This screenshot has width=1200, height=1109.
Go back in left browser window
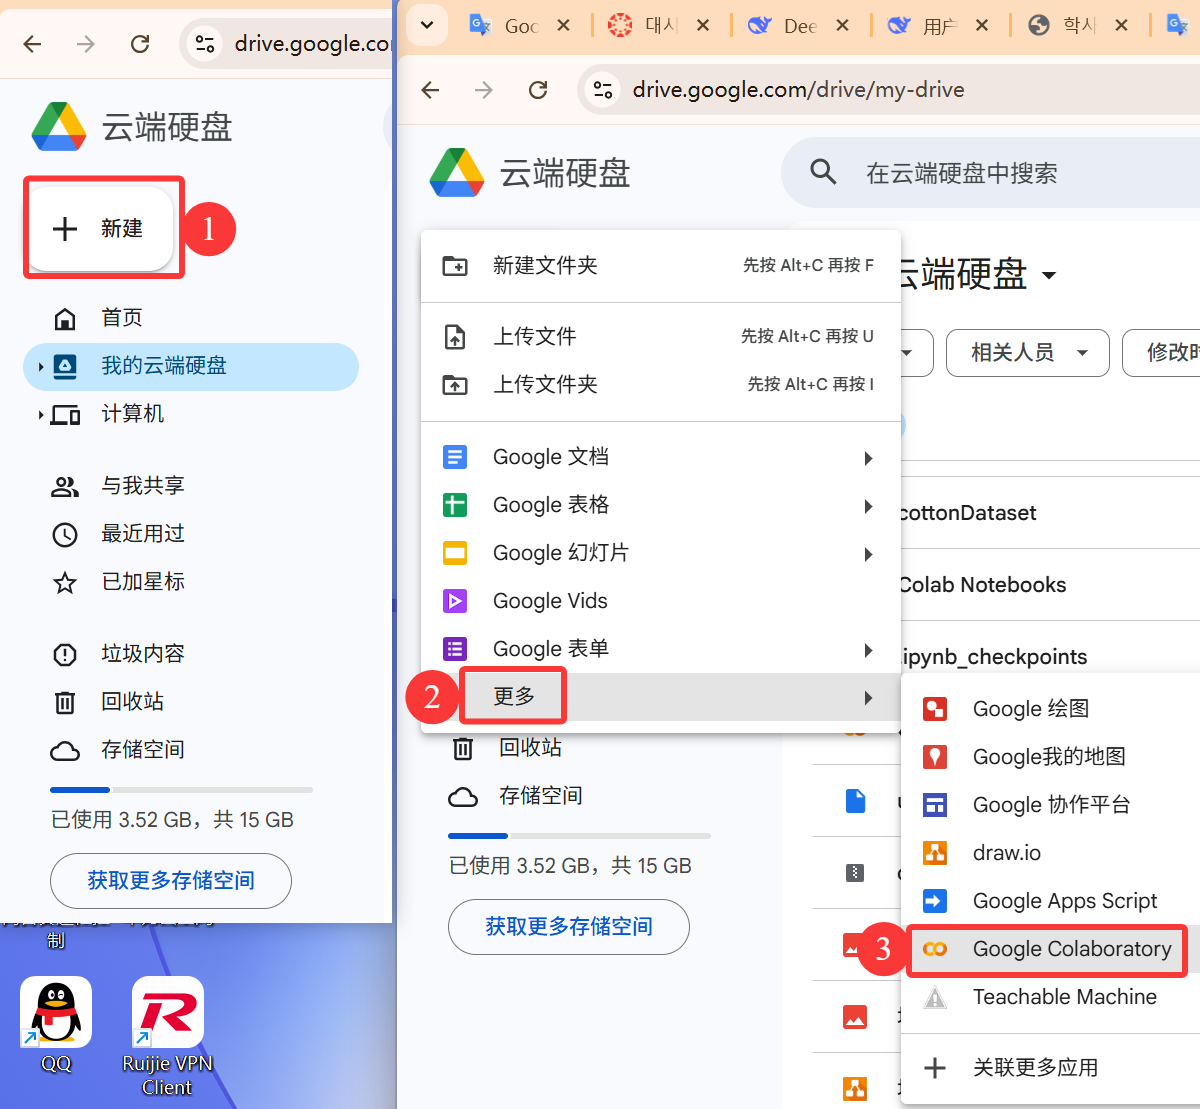(32, 43)
